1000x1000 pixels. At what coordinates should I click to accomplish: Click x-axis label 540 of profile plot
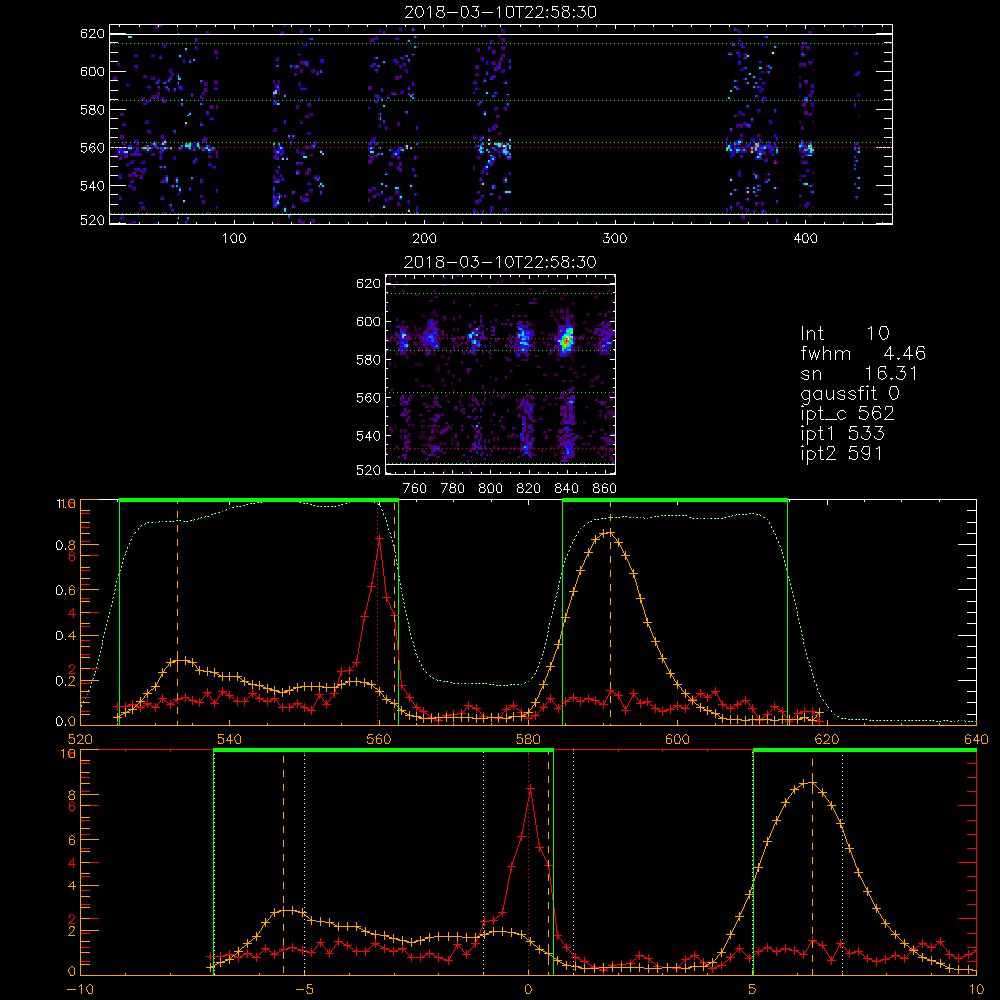click(x=229, y=739)
